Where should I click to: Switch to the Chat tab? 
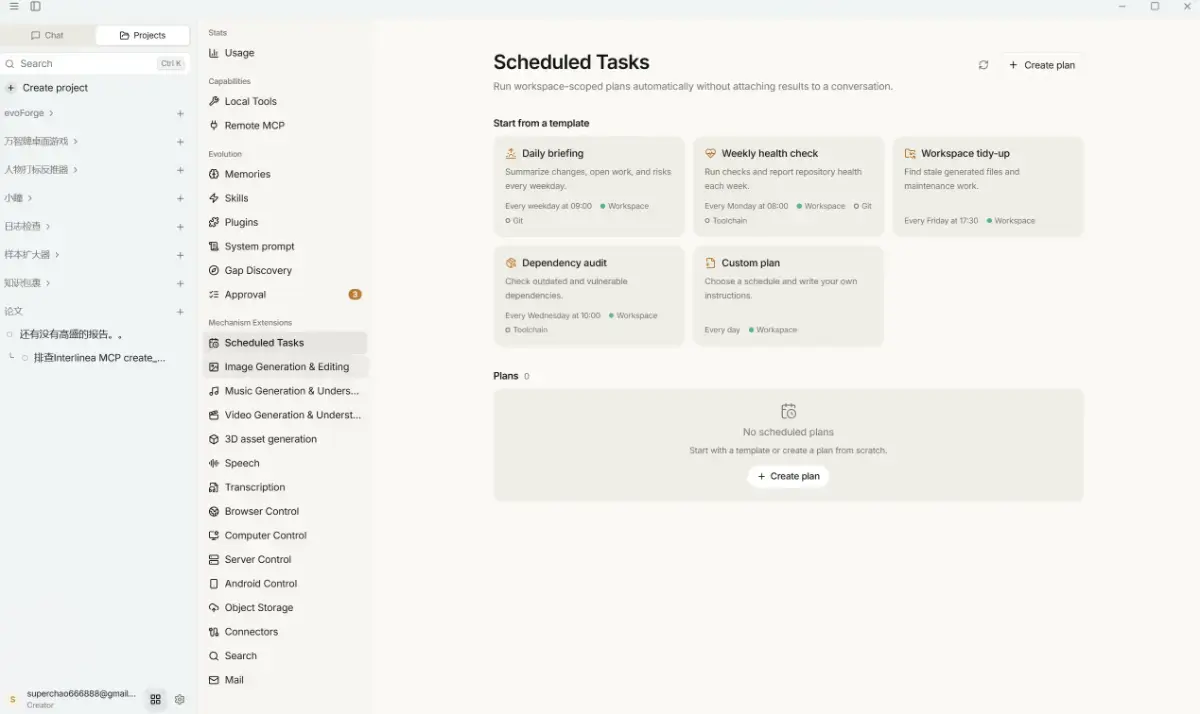pos(48,35)
